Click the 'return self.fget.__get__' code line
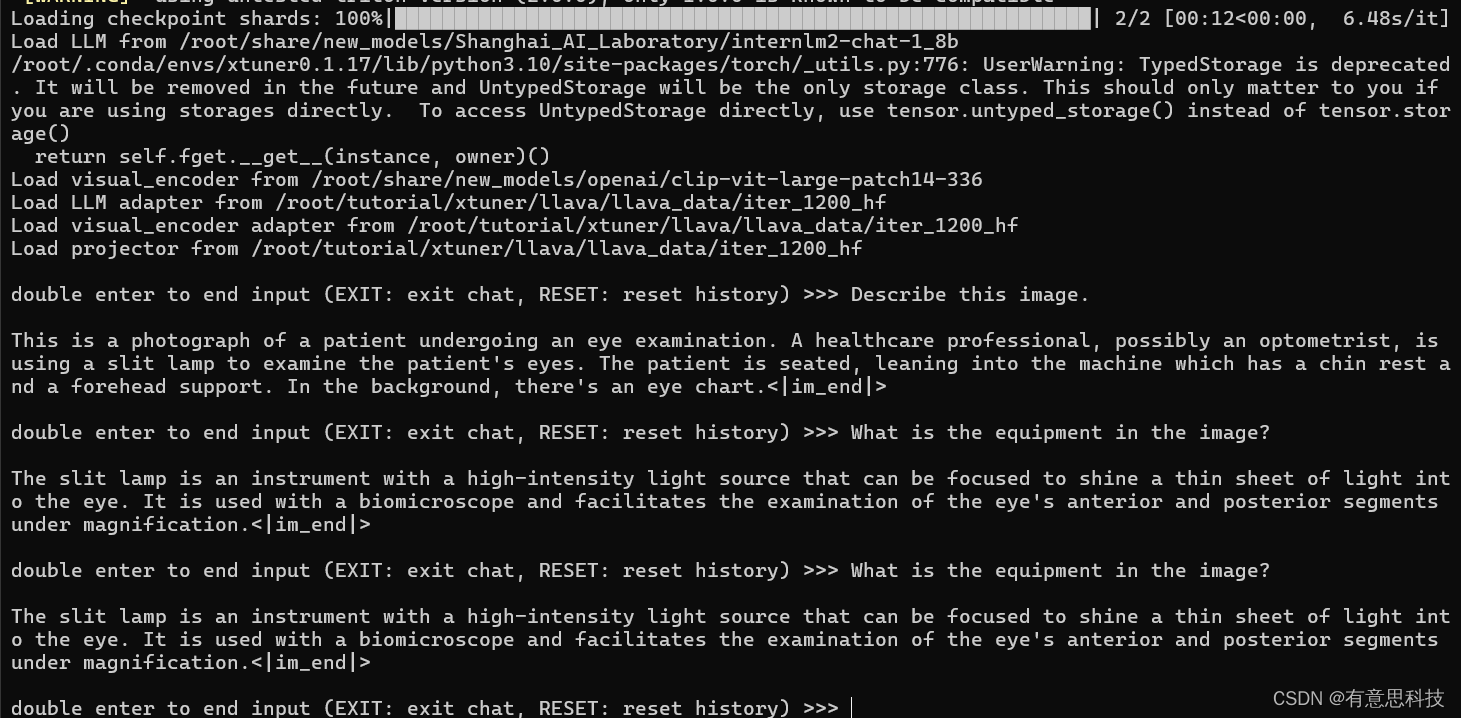The height and width of the screenshot is (718, 1461). pos(292,157)
